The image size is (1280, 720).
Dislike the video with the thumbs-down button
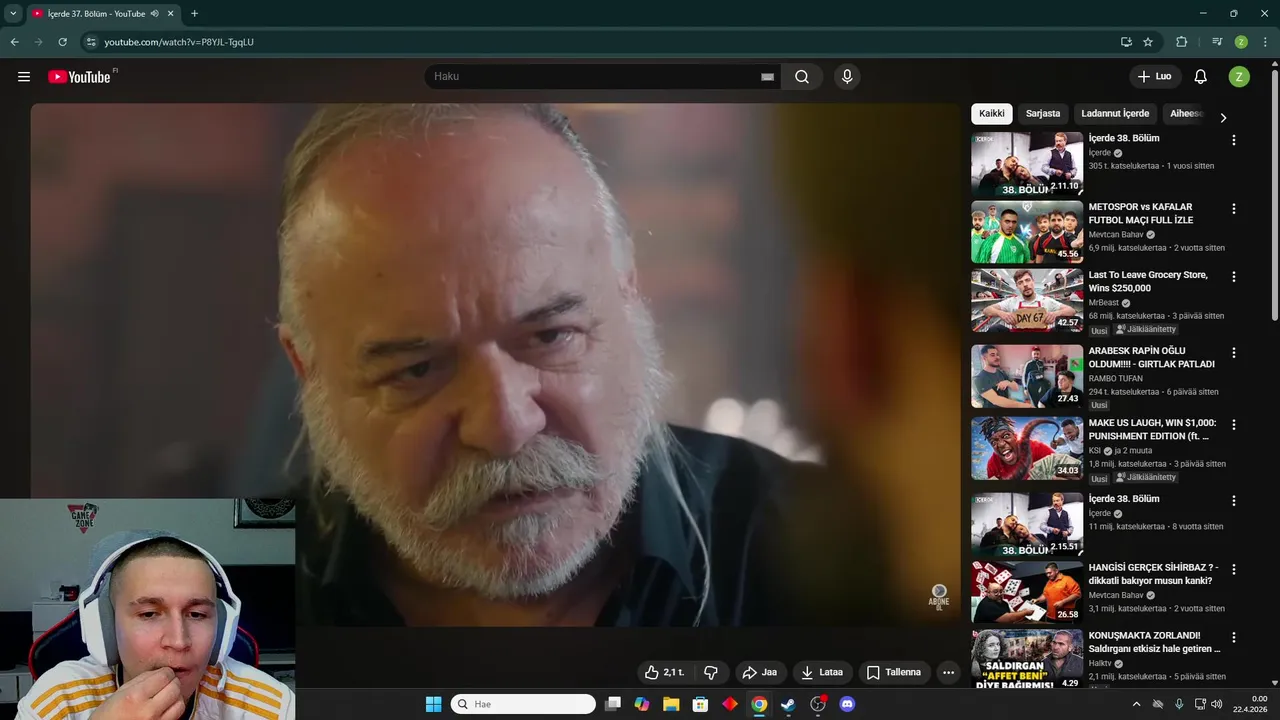click(x=711, y=672)
